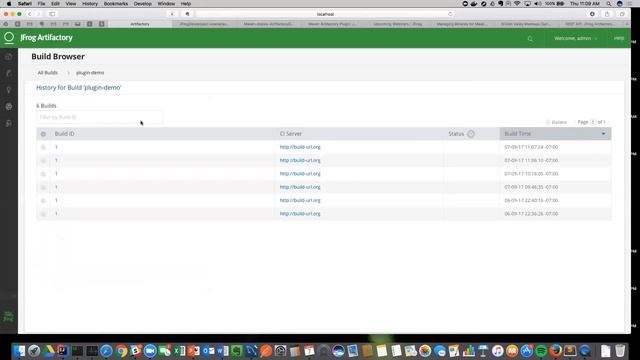Image resolution: width=640 pixels, height=360 pixels.
Task: Click the Help link in green header
Action: point(619,38)
